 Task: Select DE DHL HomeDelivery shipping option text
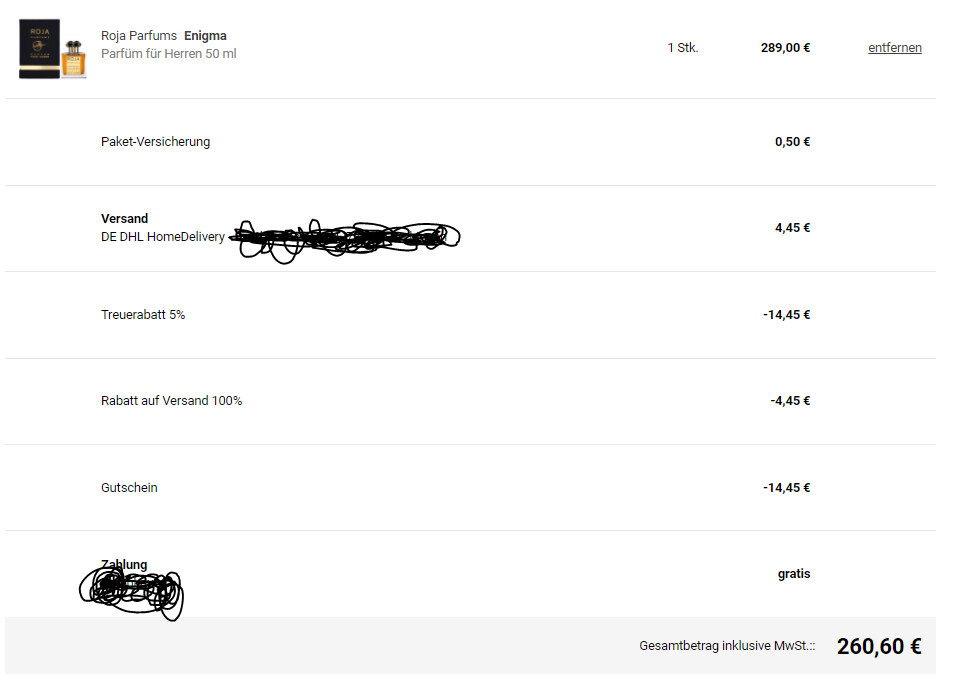pos(163,237)
